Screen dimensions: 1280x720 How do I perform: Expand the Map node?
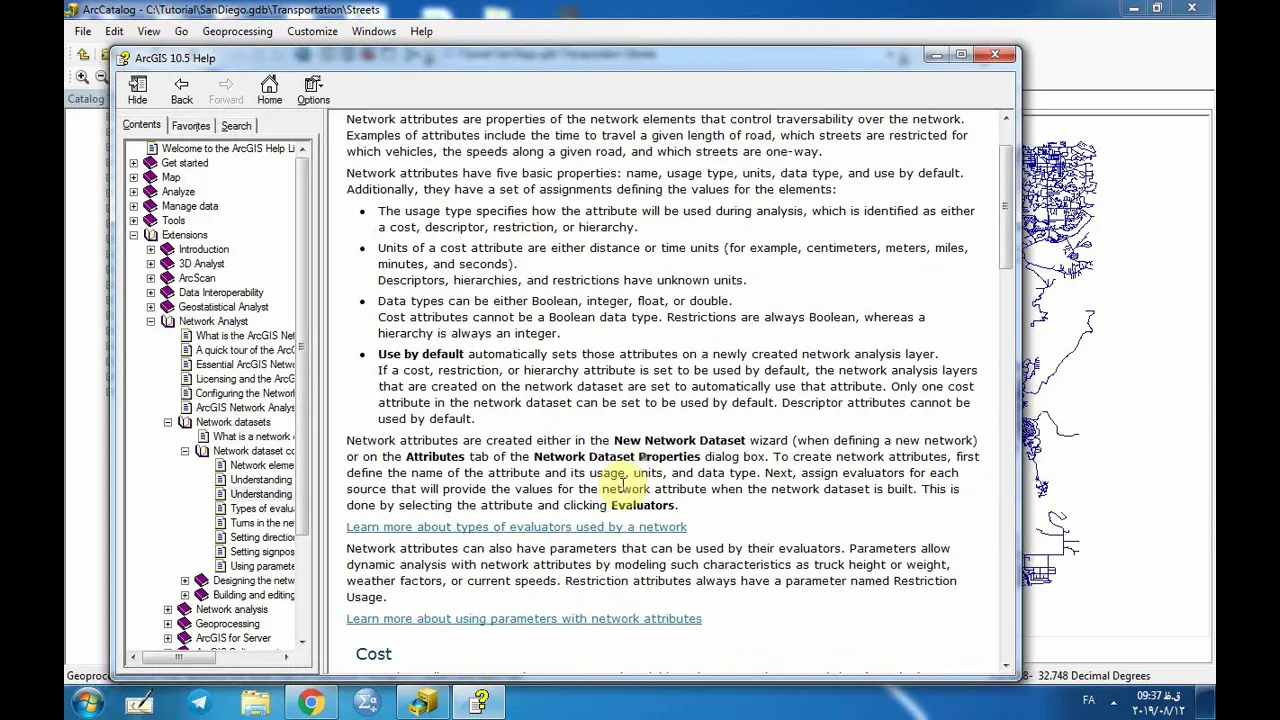point(134,177)
